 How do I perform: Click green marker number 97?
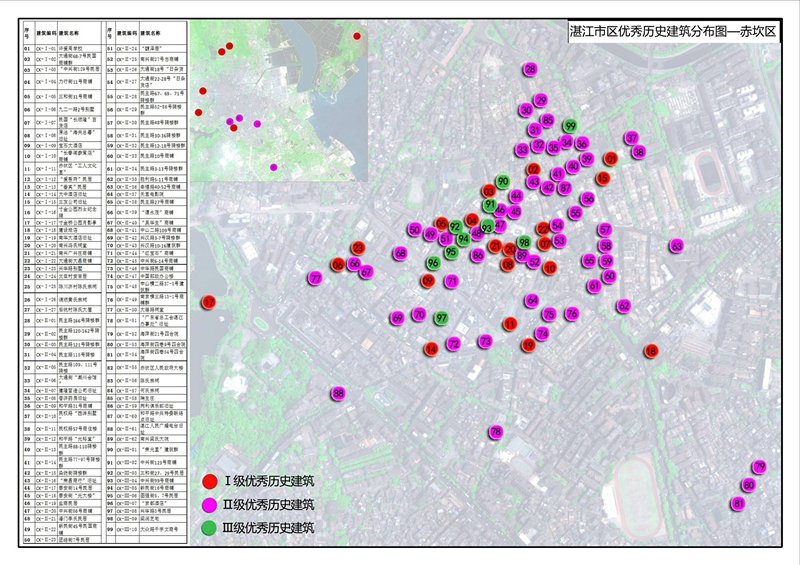(441, 318)
